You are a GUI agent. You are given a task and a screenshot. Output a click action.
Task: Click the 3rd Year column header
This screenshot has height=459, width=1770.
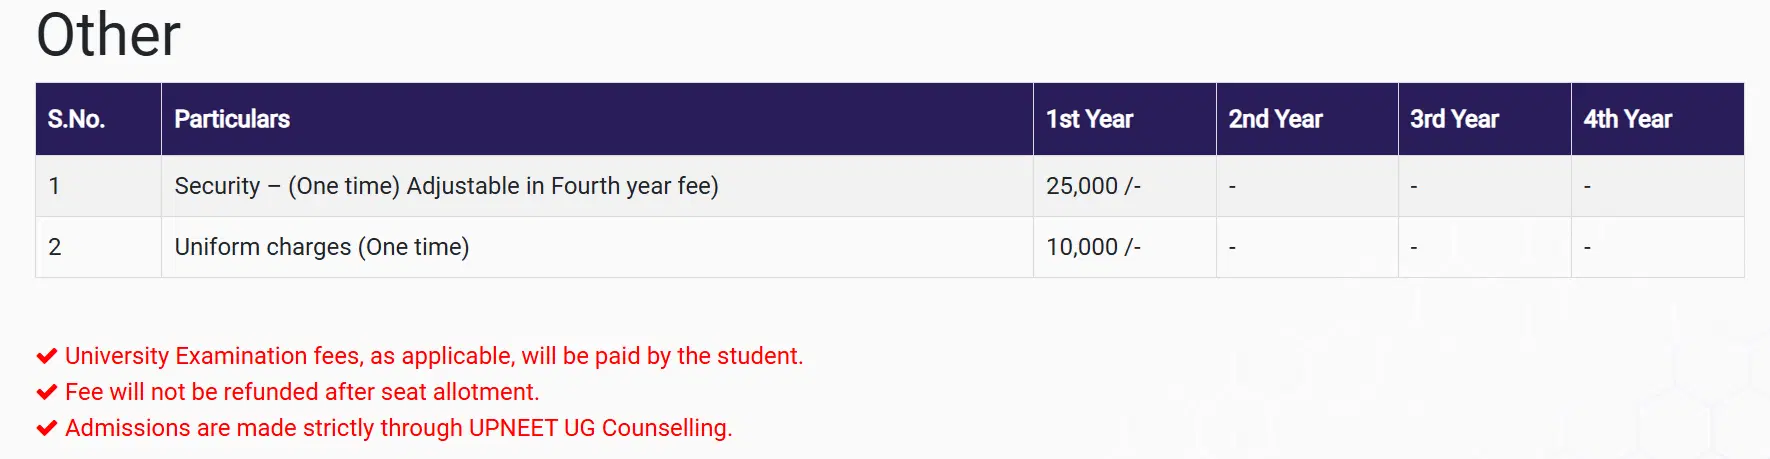pos(1454,119)
